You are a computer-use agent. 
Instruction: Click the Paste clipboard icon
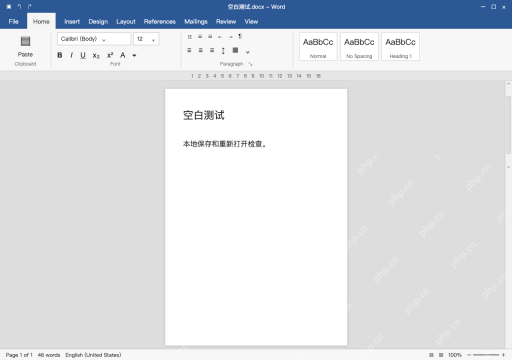pyautogui.click(x=25, y=41)
